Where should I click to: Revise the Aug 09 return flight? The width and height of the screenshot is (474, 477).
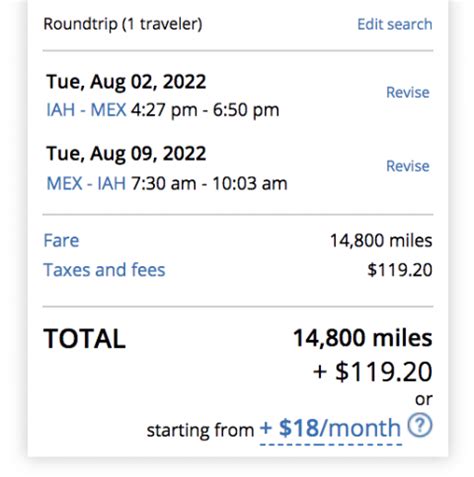[x=408, y=166]
